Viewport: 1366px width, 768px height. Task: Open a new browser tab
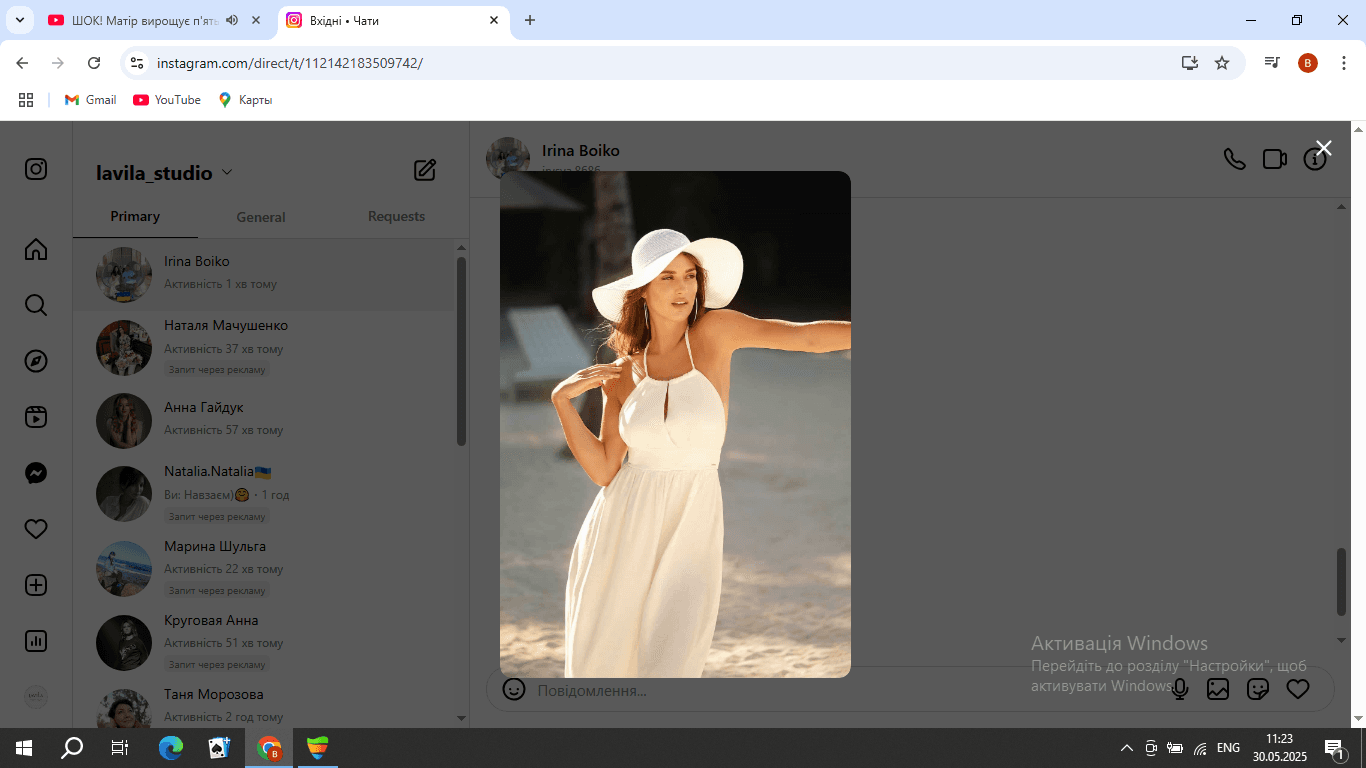point(530,20)
